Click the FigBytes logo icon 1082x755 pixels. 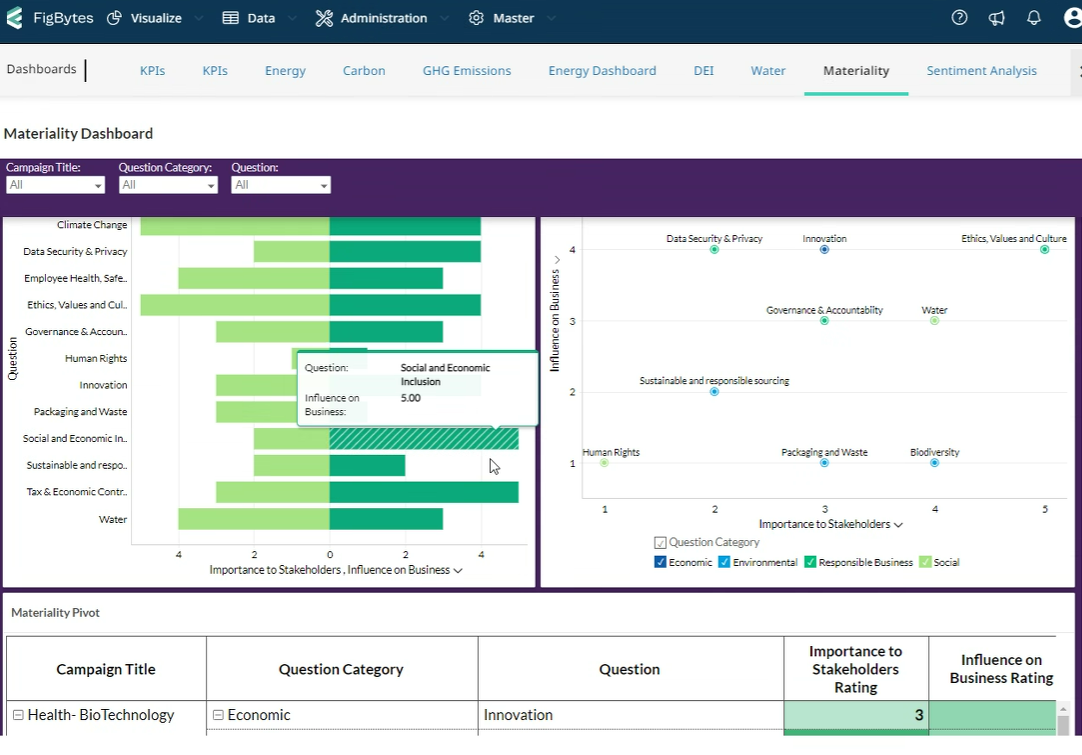pos(14,18)
